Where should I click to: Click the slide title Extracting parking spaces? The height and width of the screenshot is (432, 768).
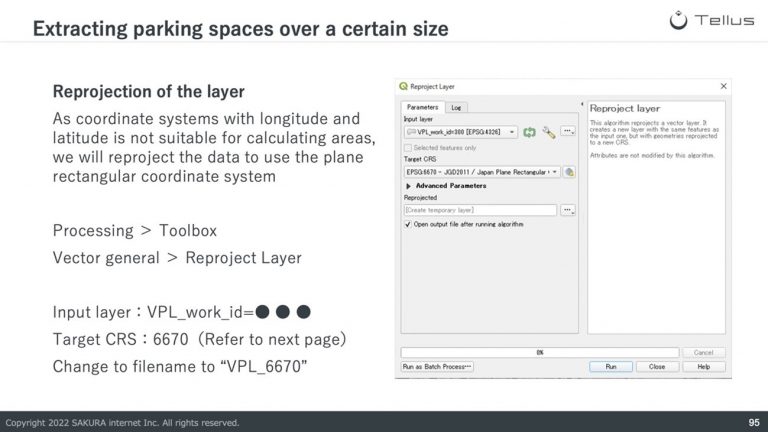click(240, 29)
